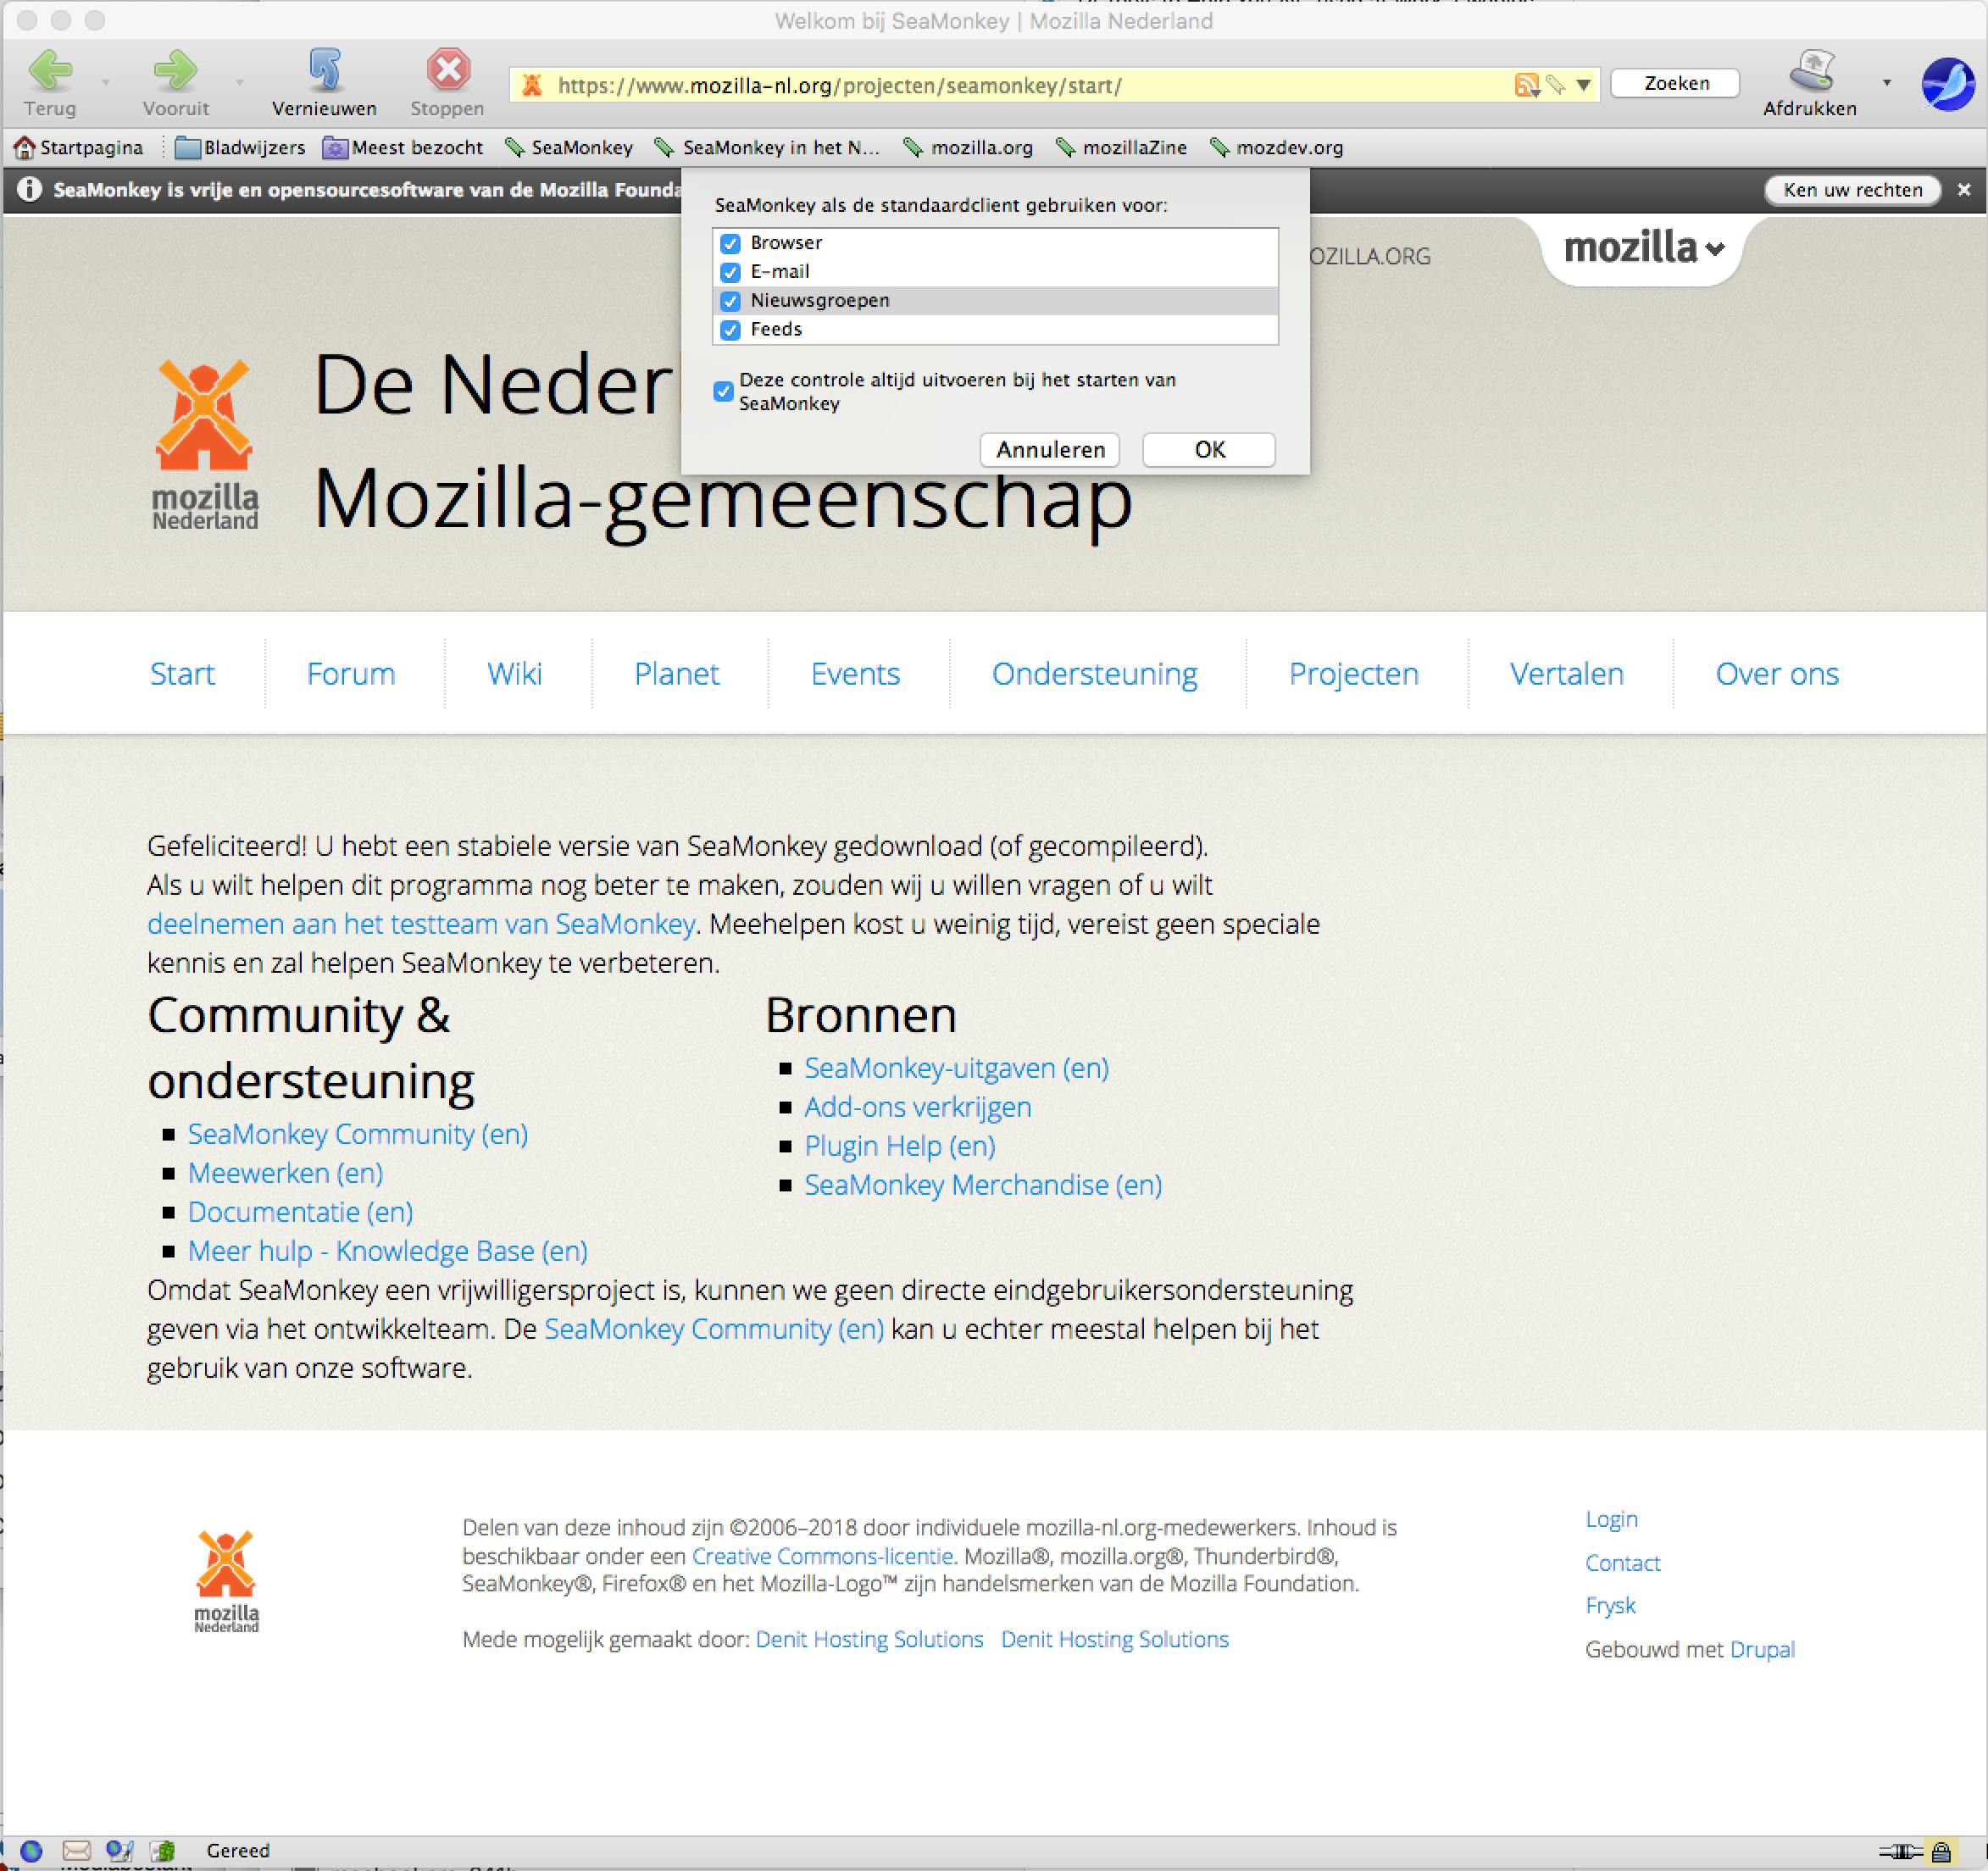1988x1871 pixels.
Task: Disable always running this check at startup
Action: click(723, 391)
